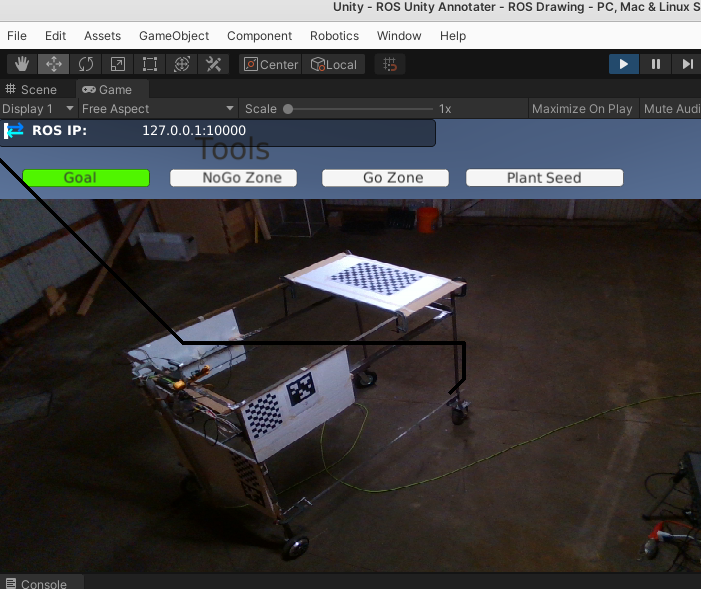The image size is (701, 589).
Task: Click the ROS connection arrows icon
Action: click(13, 131)
